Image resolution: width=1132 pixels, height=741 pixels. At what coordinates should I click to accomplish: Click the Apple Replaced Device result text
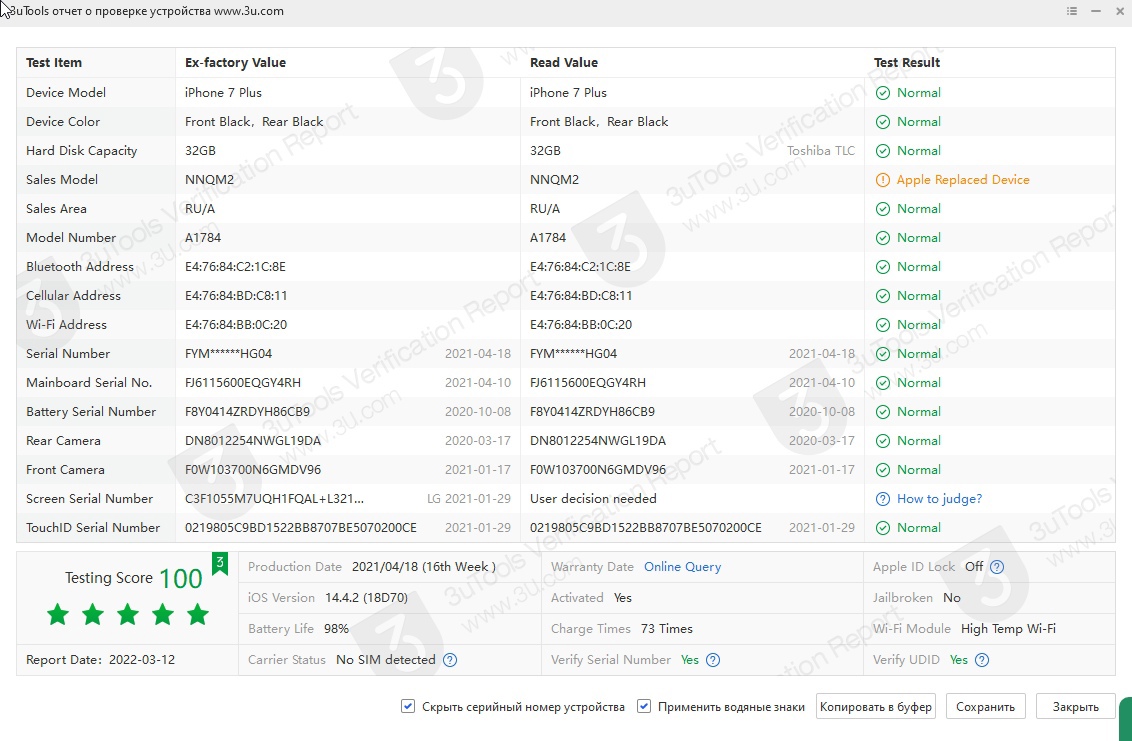[963, 180]
